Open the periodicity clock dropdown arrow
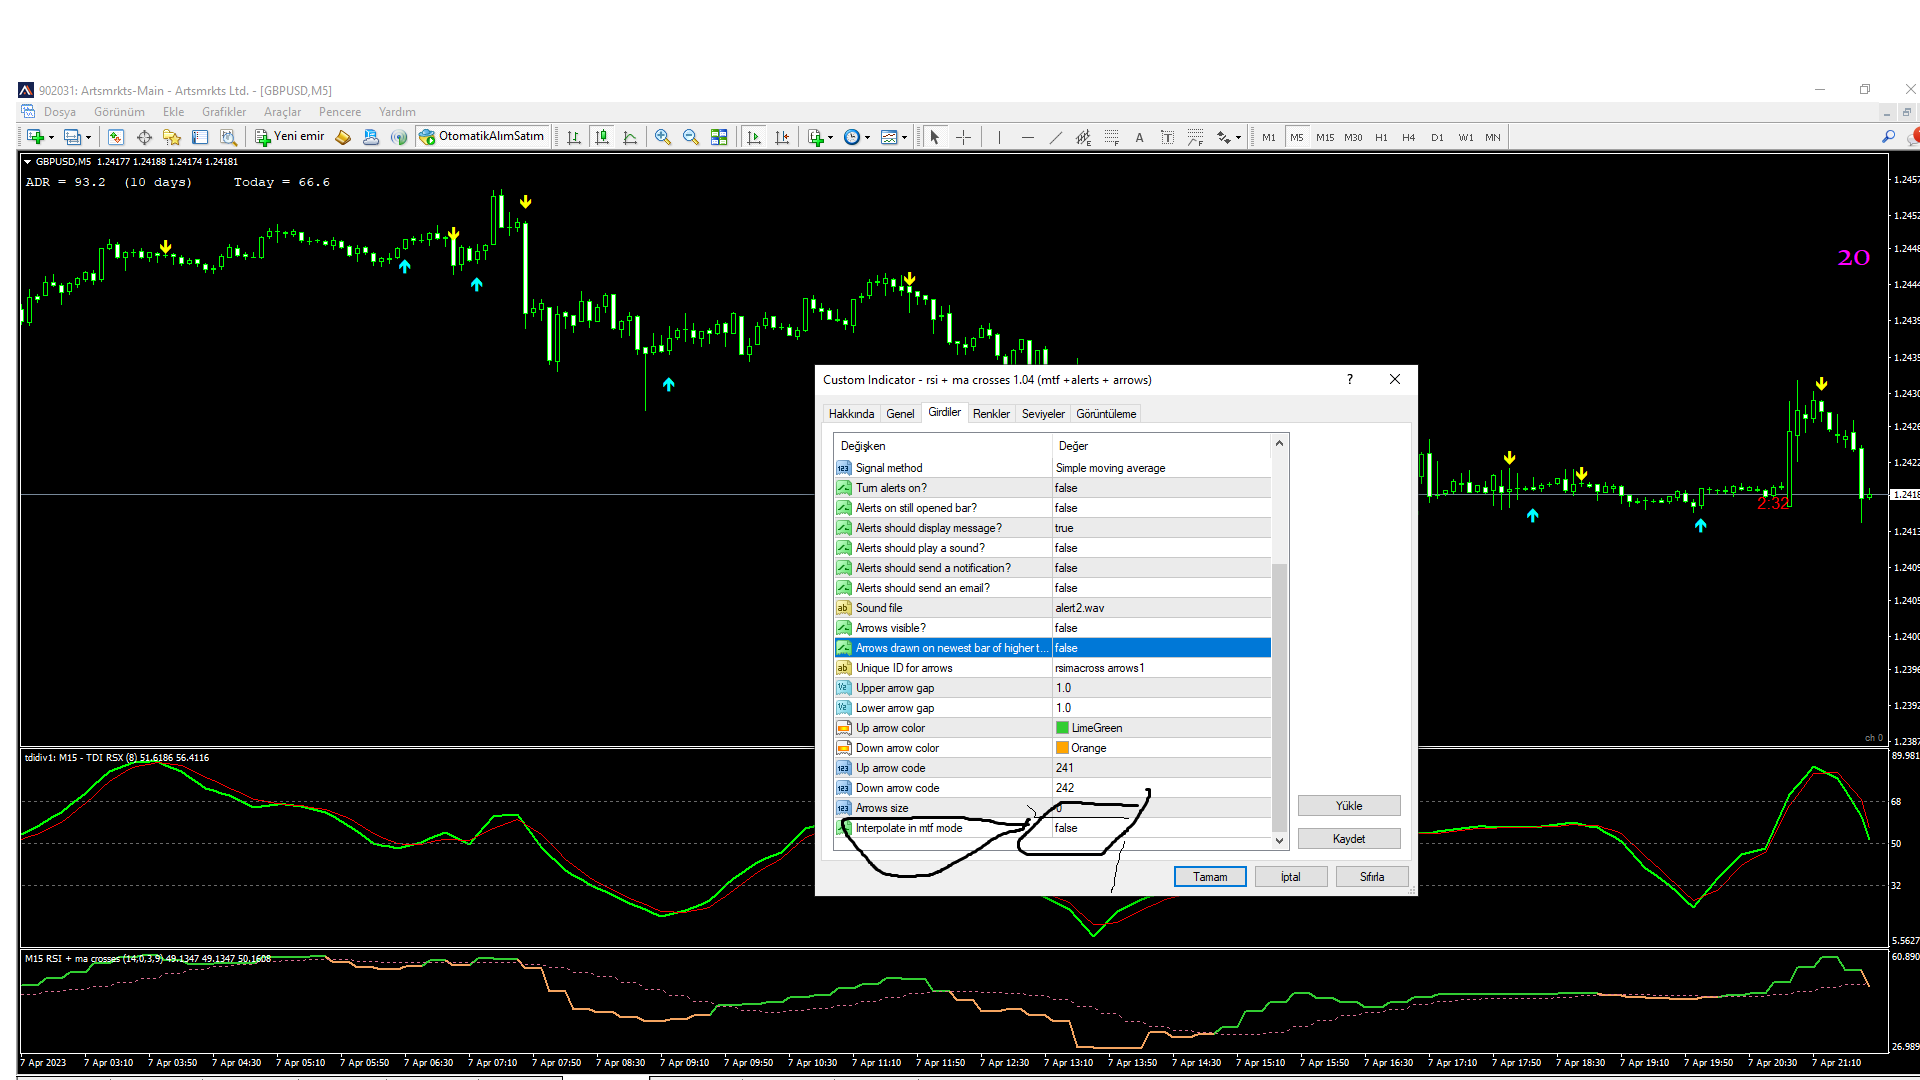The width and height of the screenshot is (1920, 1080). tap(867, 137)
